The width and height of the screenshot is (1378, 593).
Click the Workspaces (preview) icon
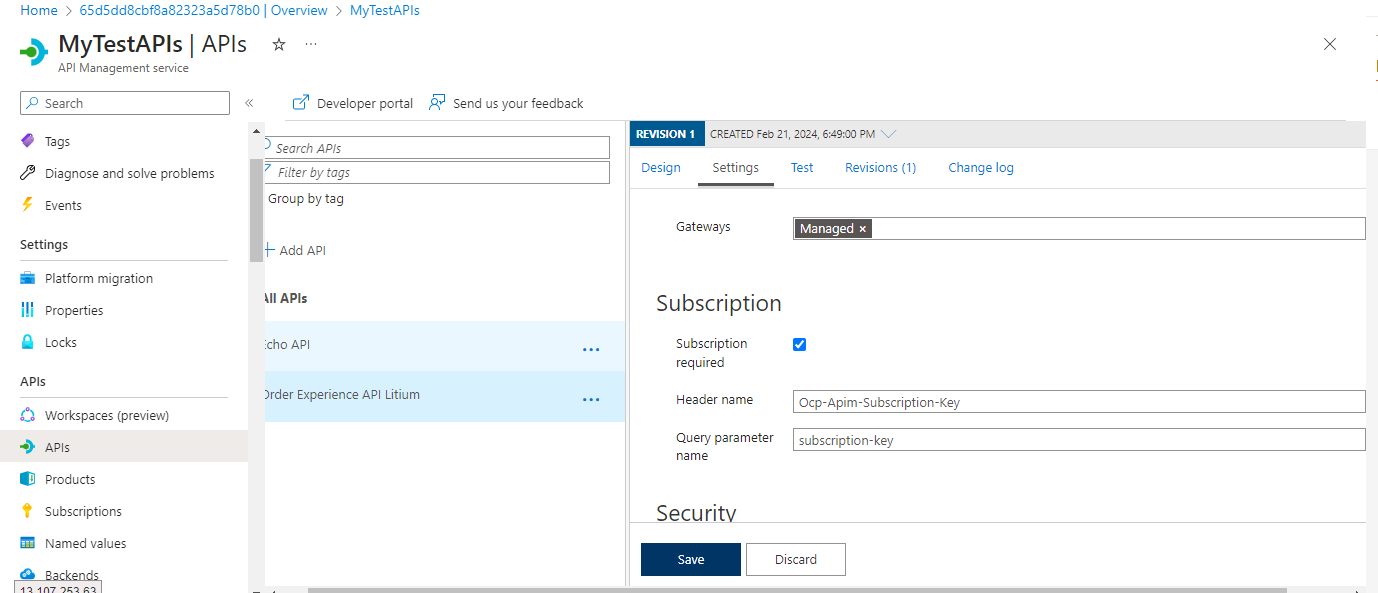(28, 415)
